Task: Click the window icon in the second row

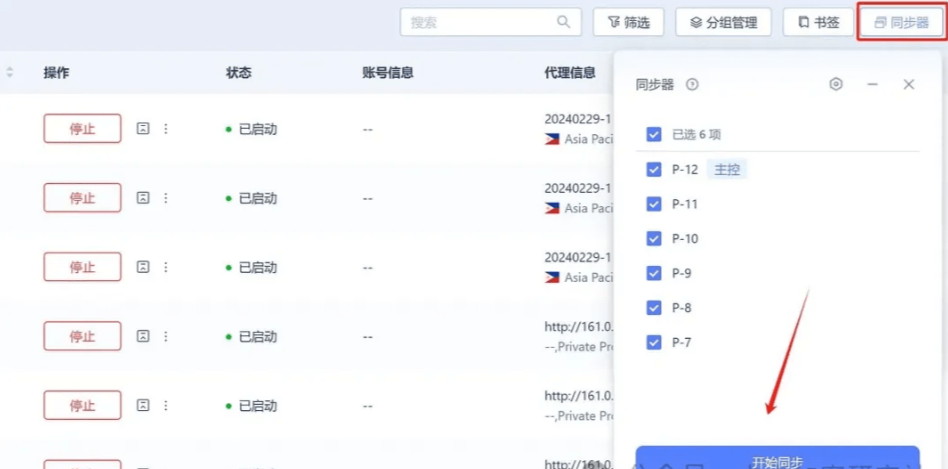Action: click(143, 198)
